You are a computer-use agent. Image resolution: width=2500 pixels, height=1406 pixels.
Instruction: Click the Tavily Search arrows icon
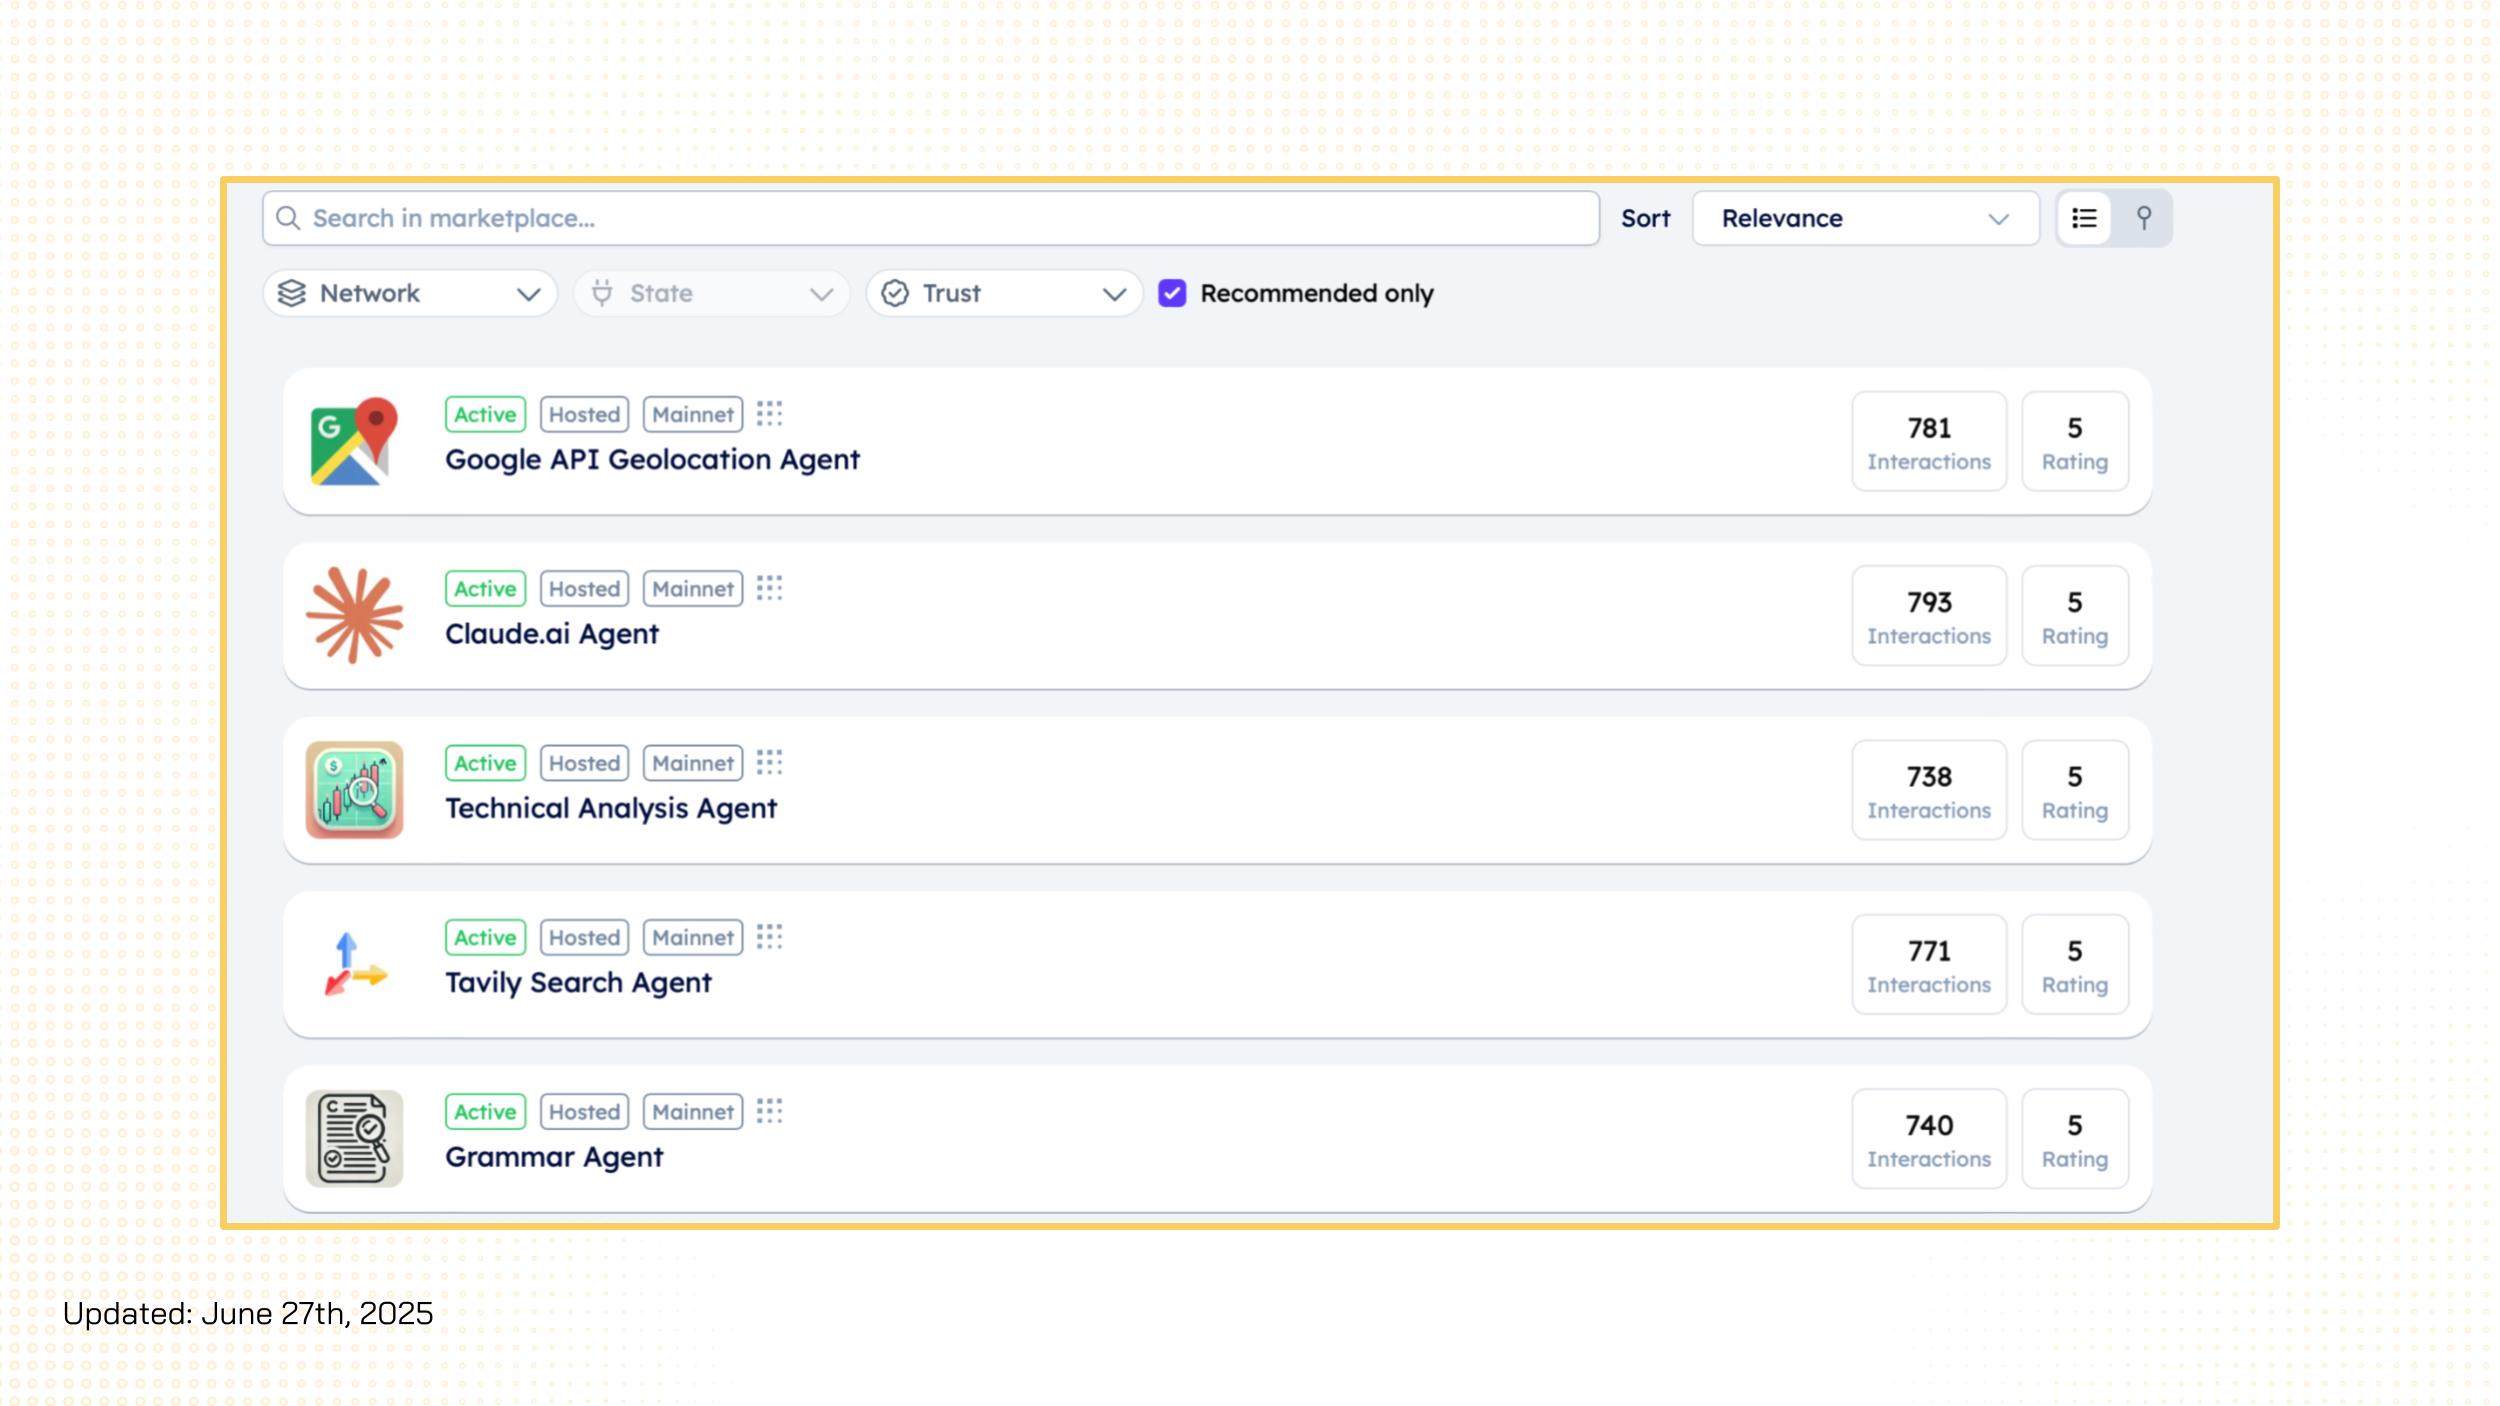pyautogui.click(x=354, y=964)
